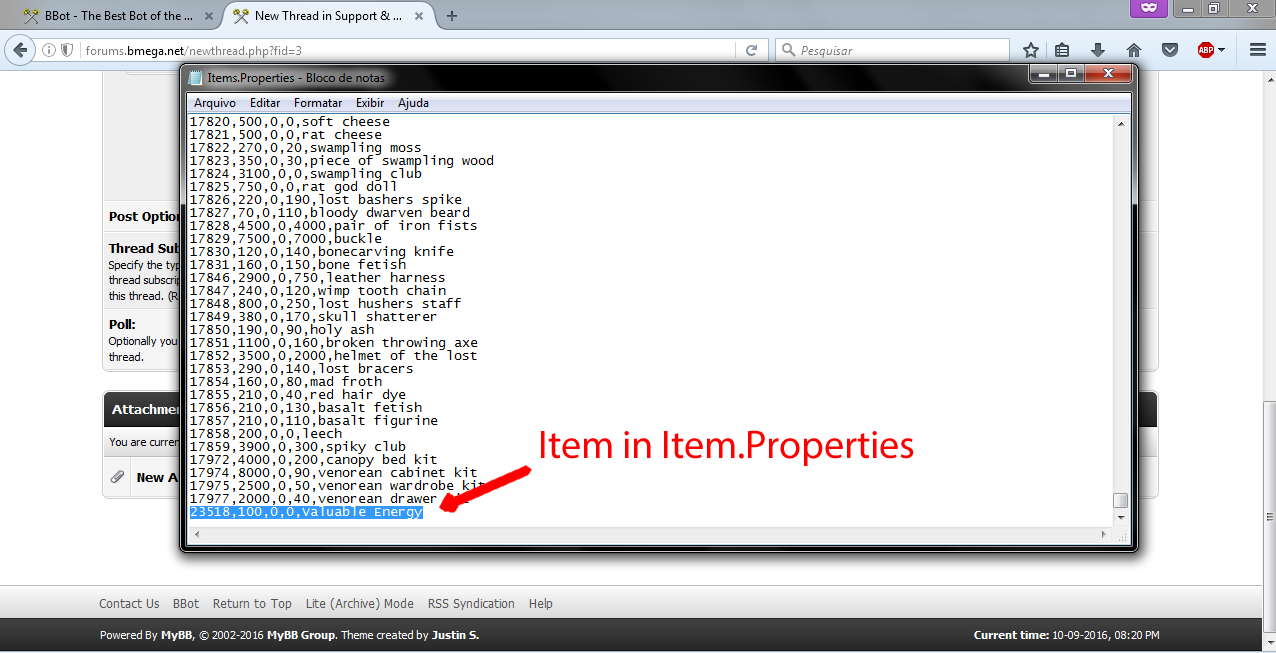The image size is (1276, 653).
Task: Click the Pocket icon in the toolbar
Action: tap(1169, 50)
